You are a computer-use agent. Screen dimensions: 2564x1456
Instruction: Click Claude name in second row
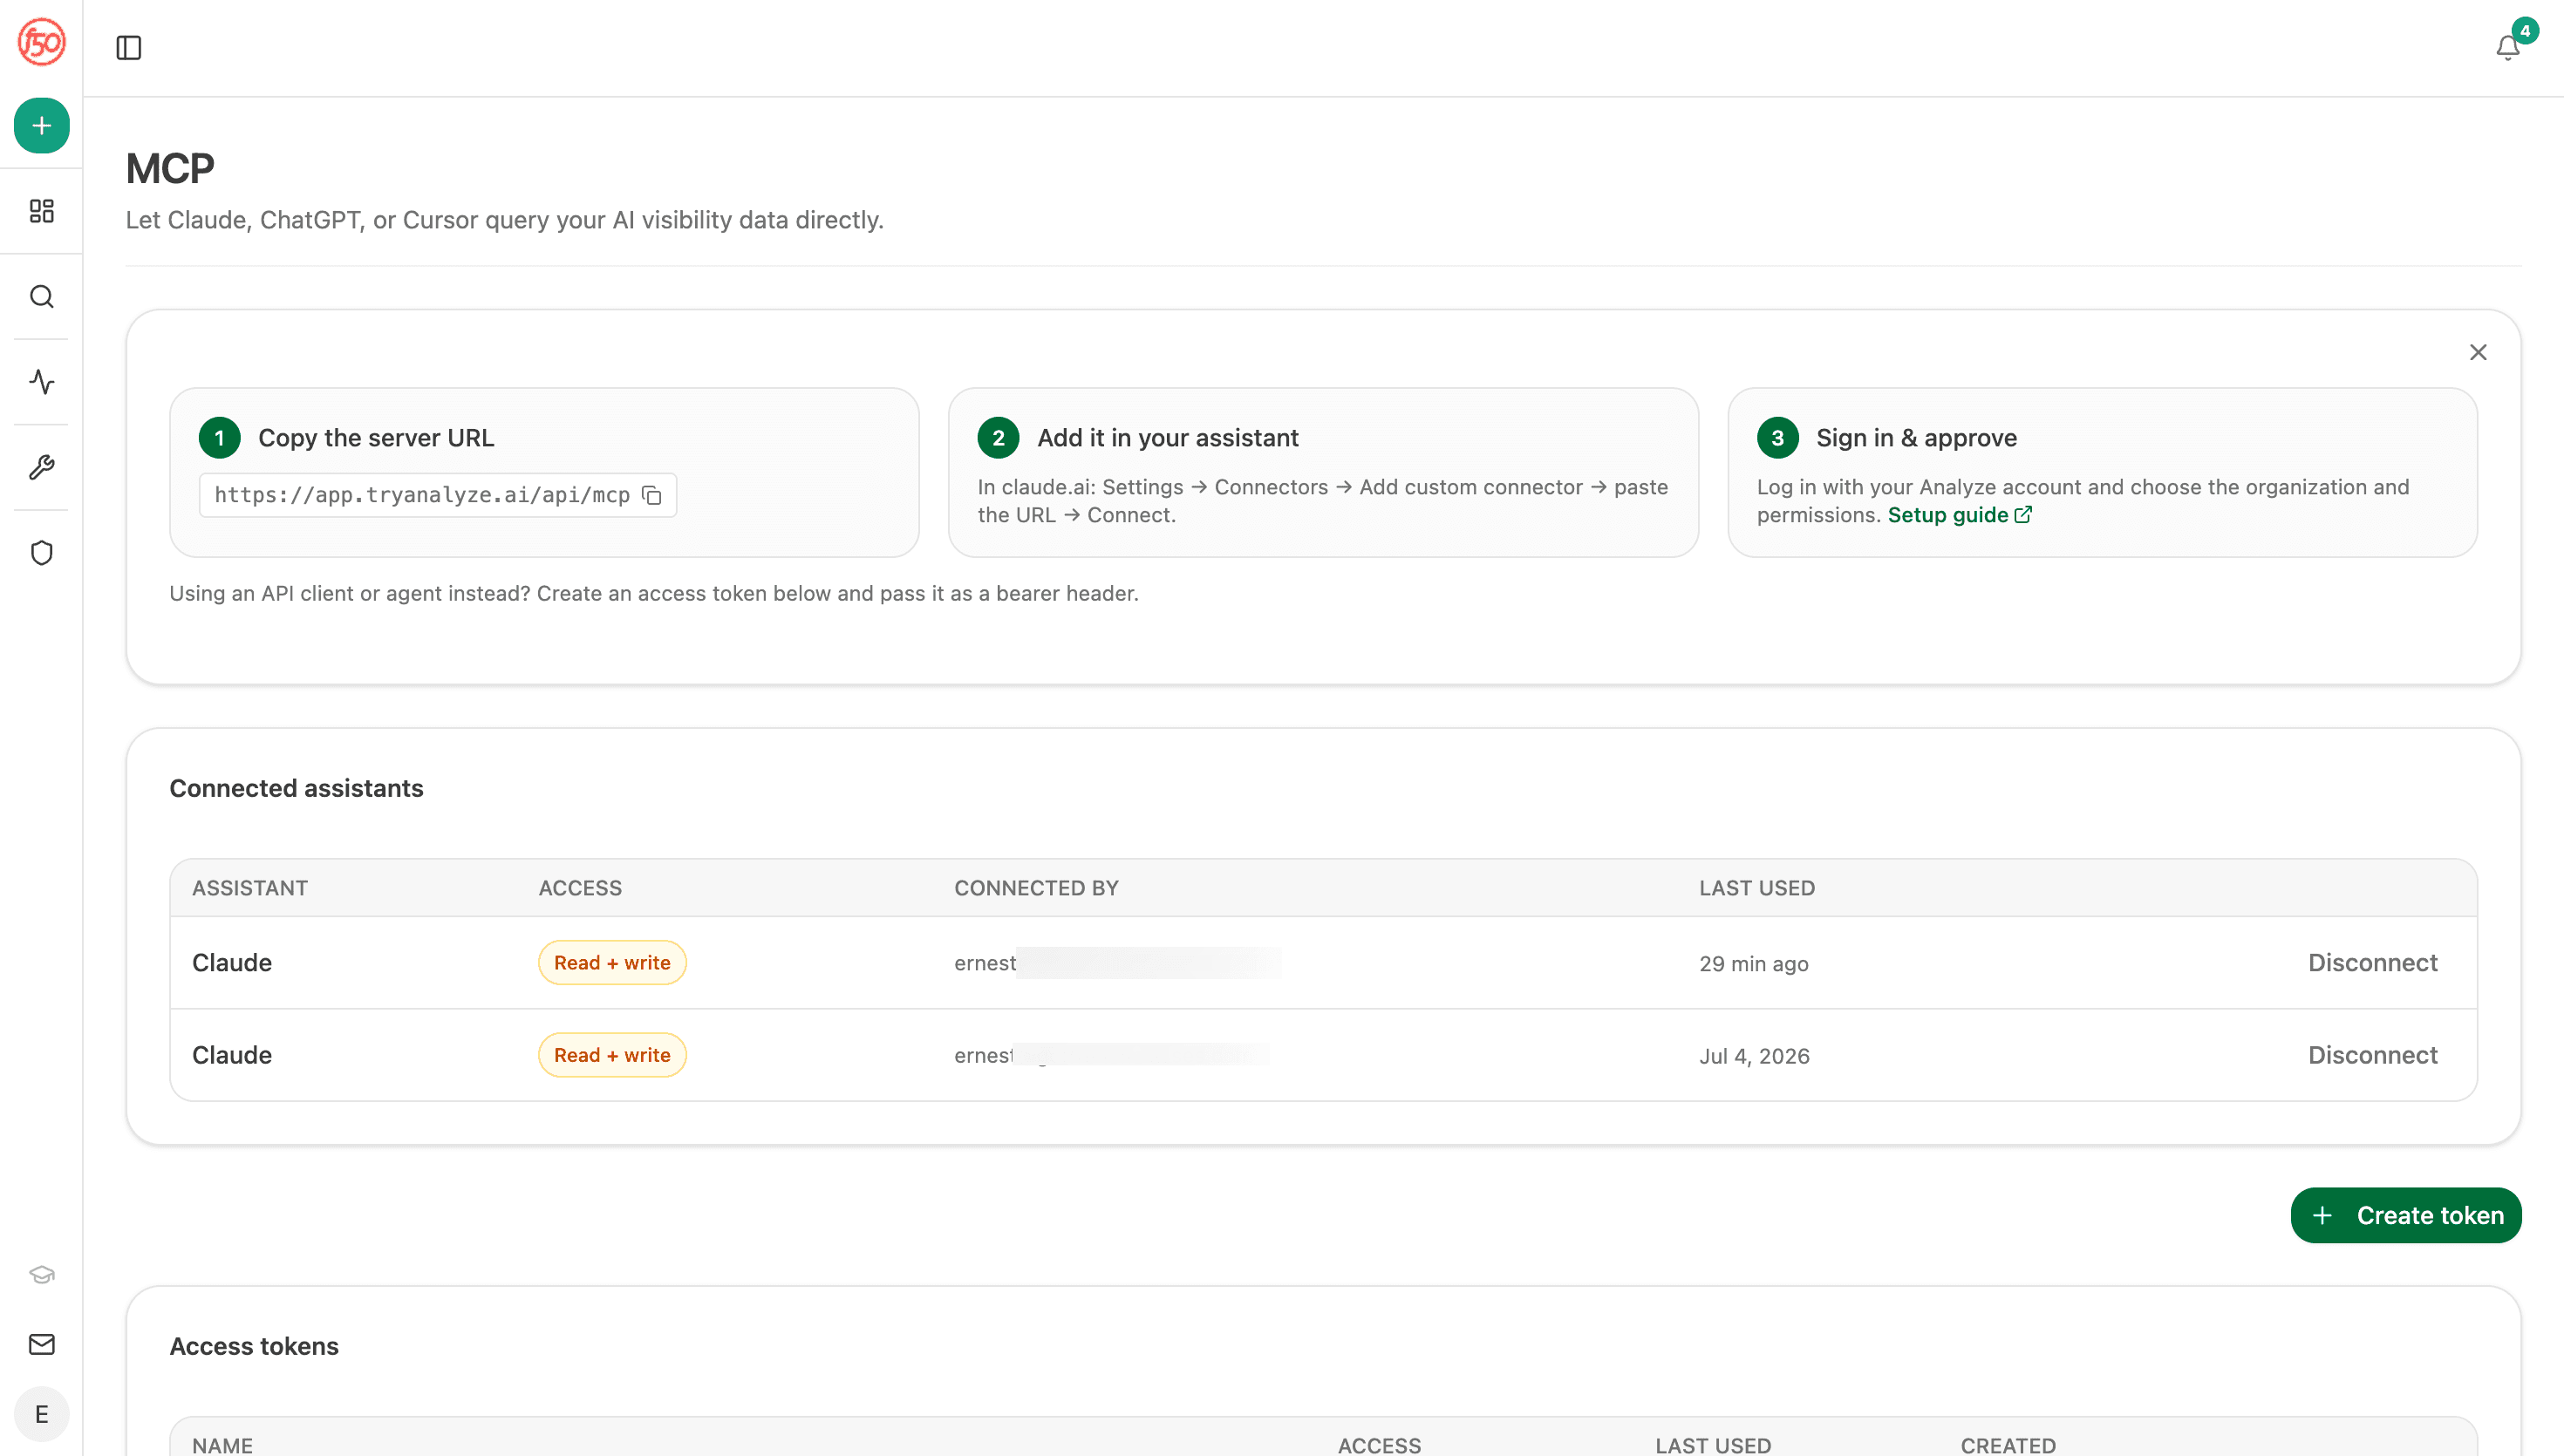pyautogui.click(x=232, y=1055)
